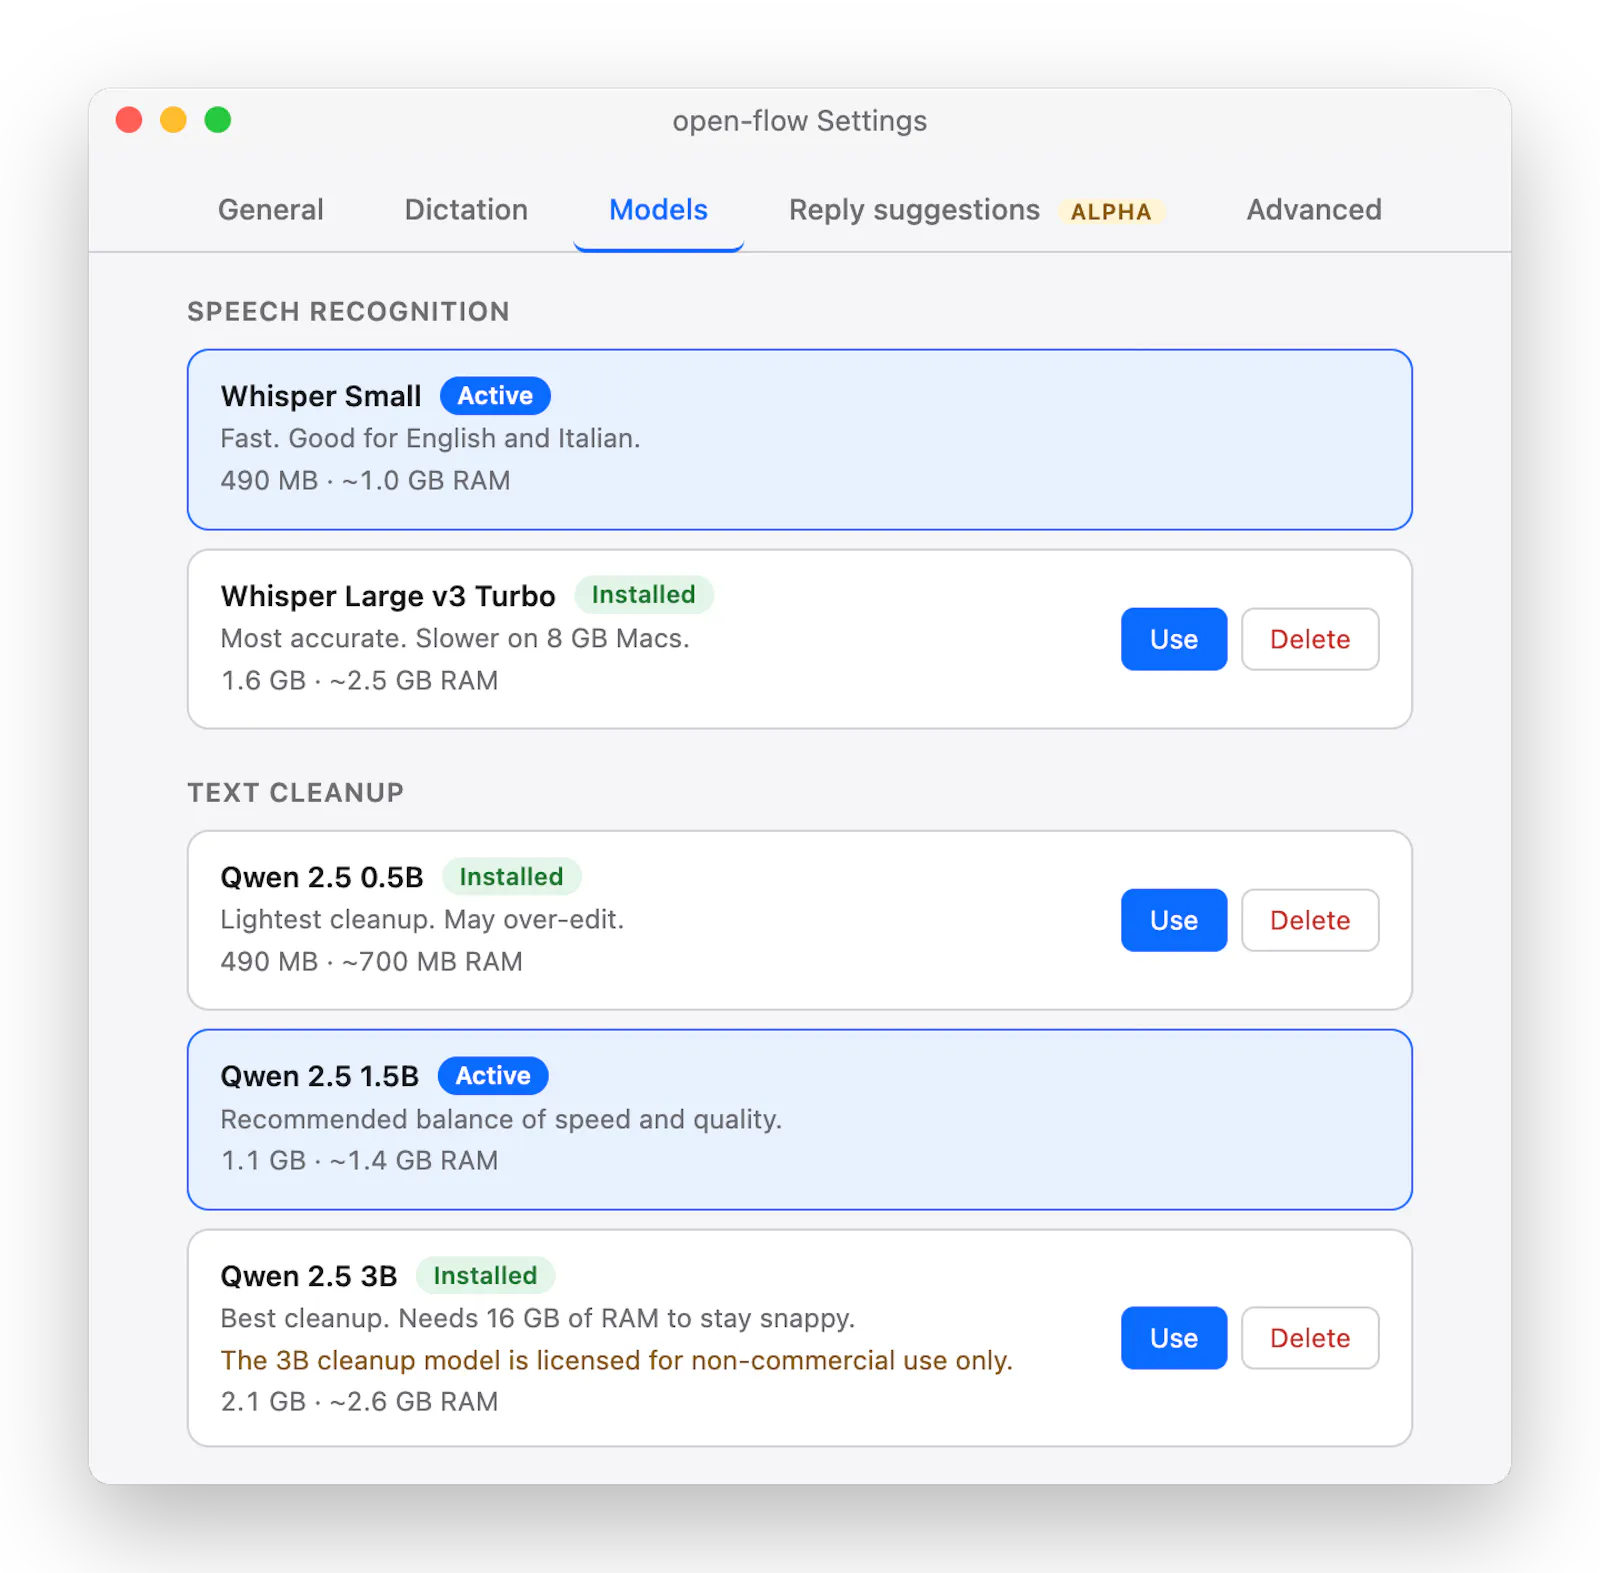The image size is (1600, 1573).
Task: Click the Whisper Small model name
Action: (321, 396)
